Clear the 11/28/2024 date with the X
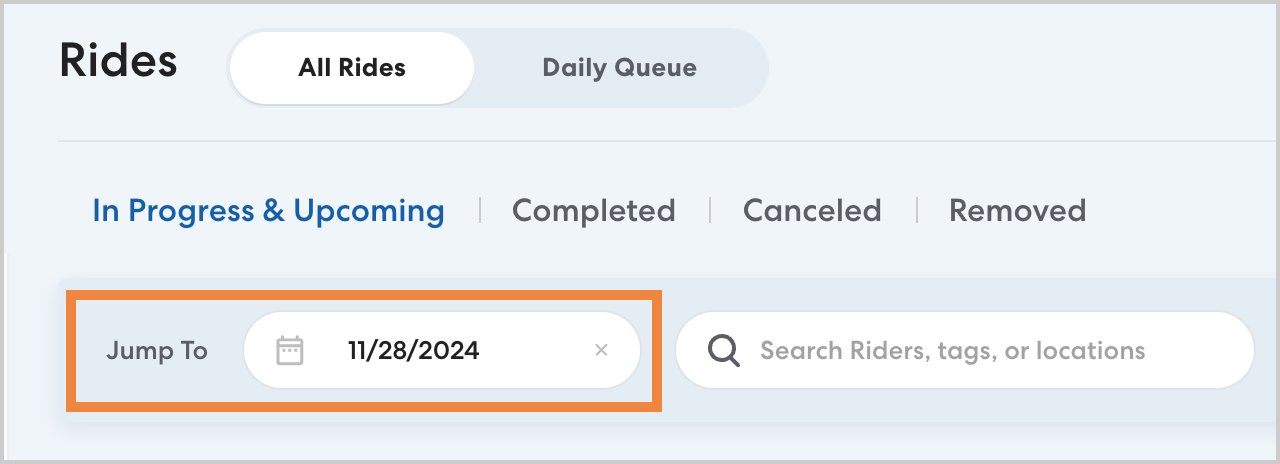 click(x=601, y=350)
